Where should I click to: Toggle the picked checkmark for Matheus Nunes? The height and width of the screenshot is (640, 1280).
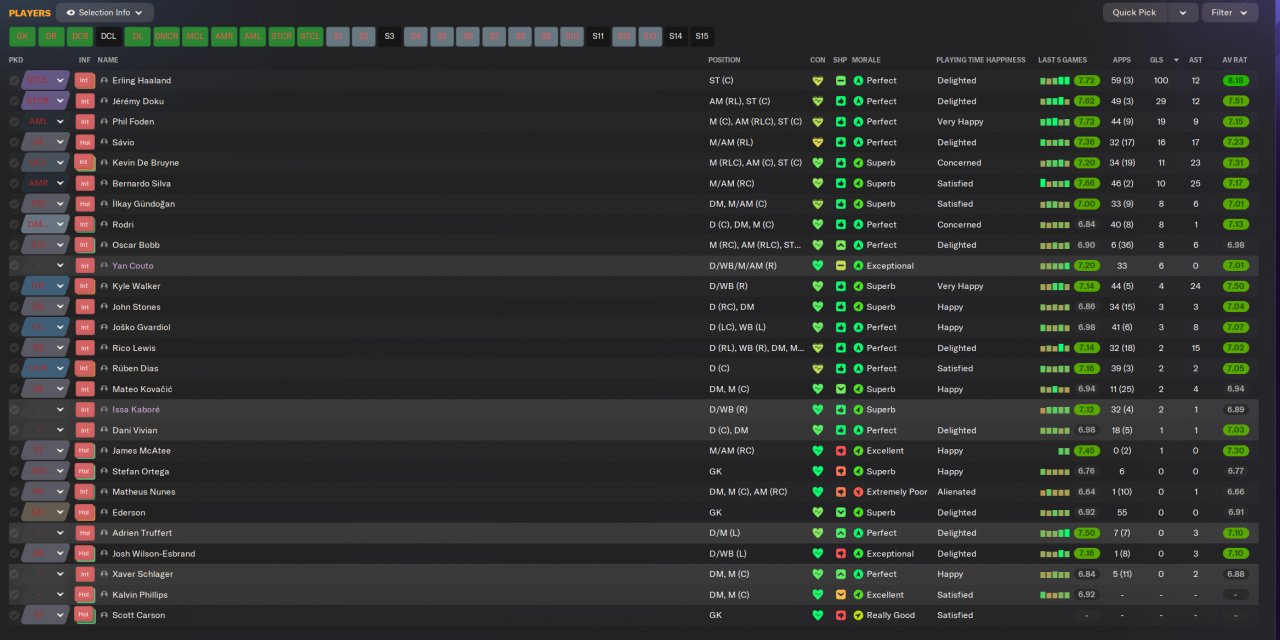coord(14,492)
